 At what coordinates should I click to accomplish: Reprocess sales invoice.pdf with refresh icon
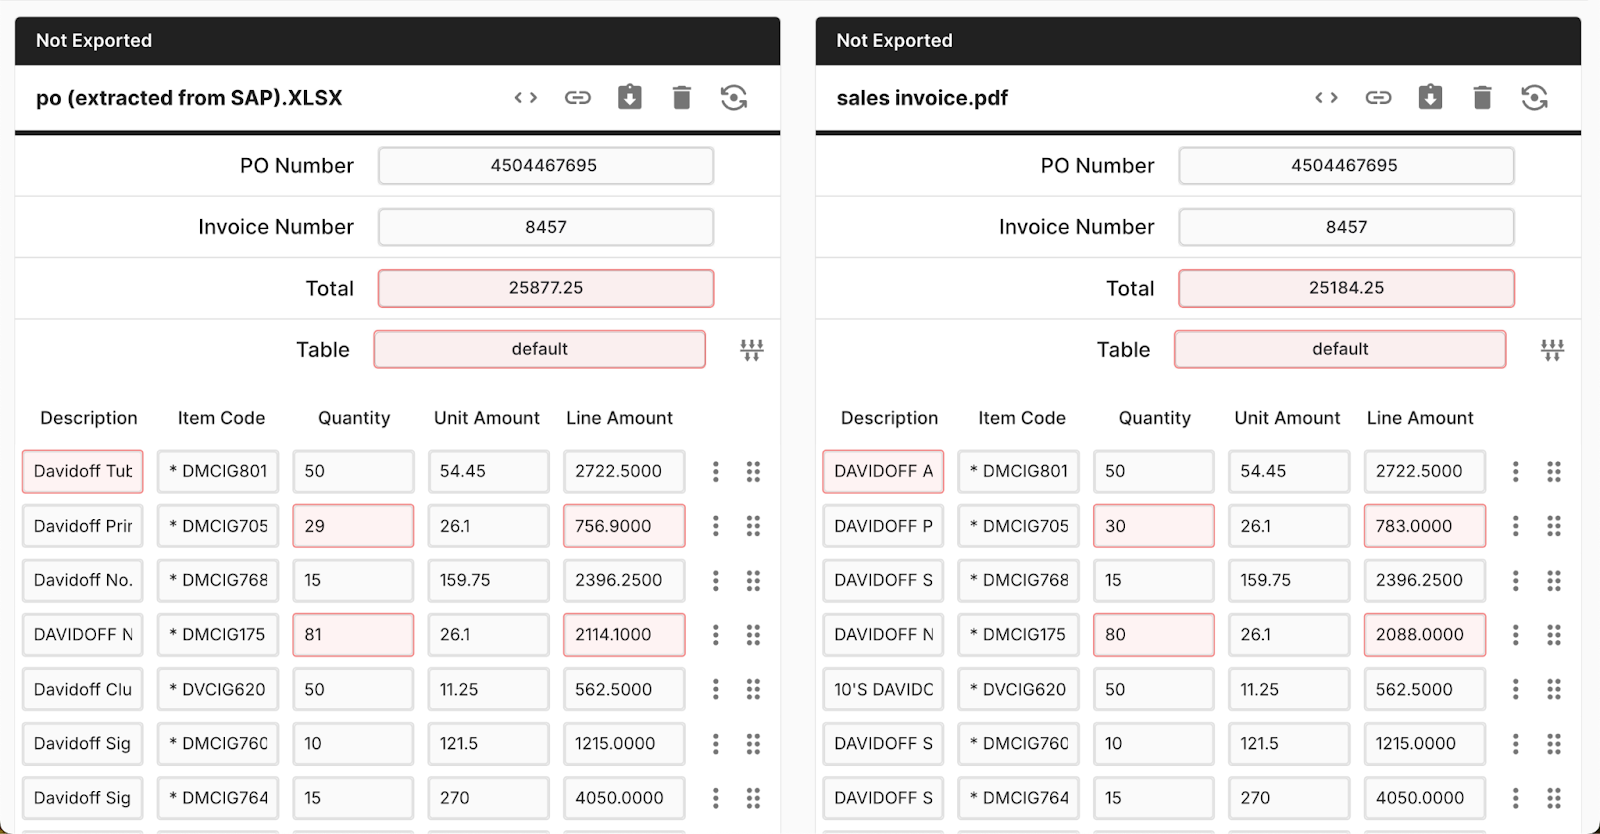point(1535,97)
